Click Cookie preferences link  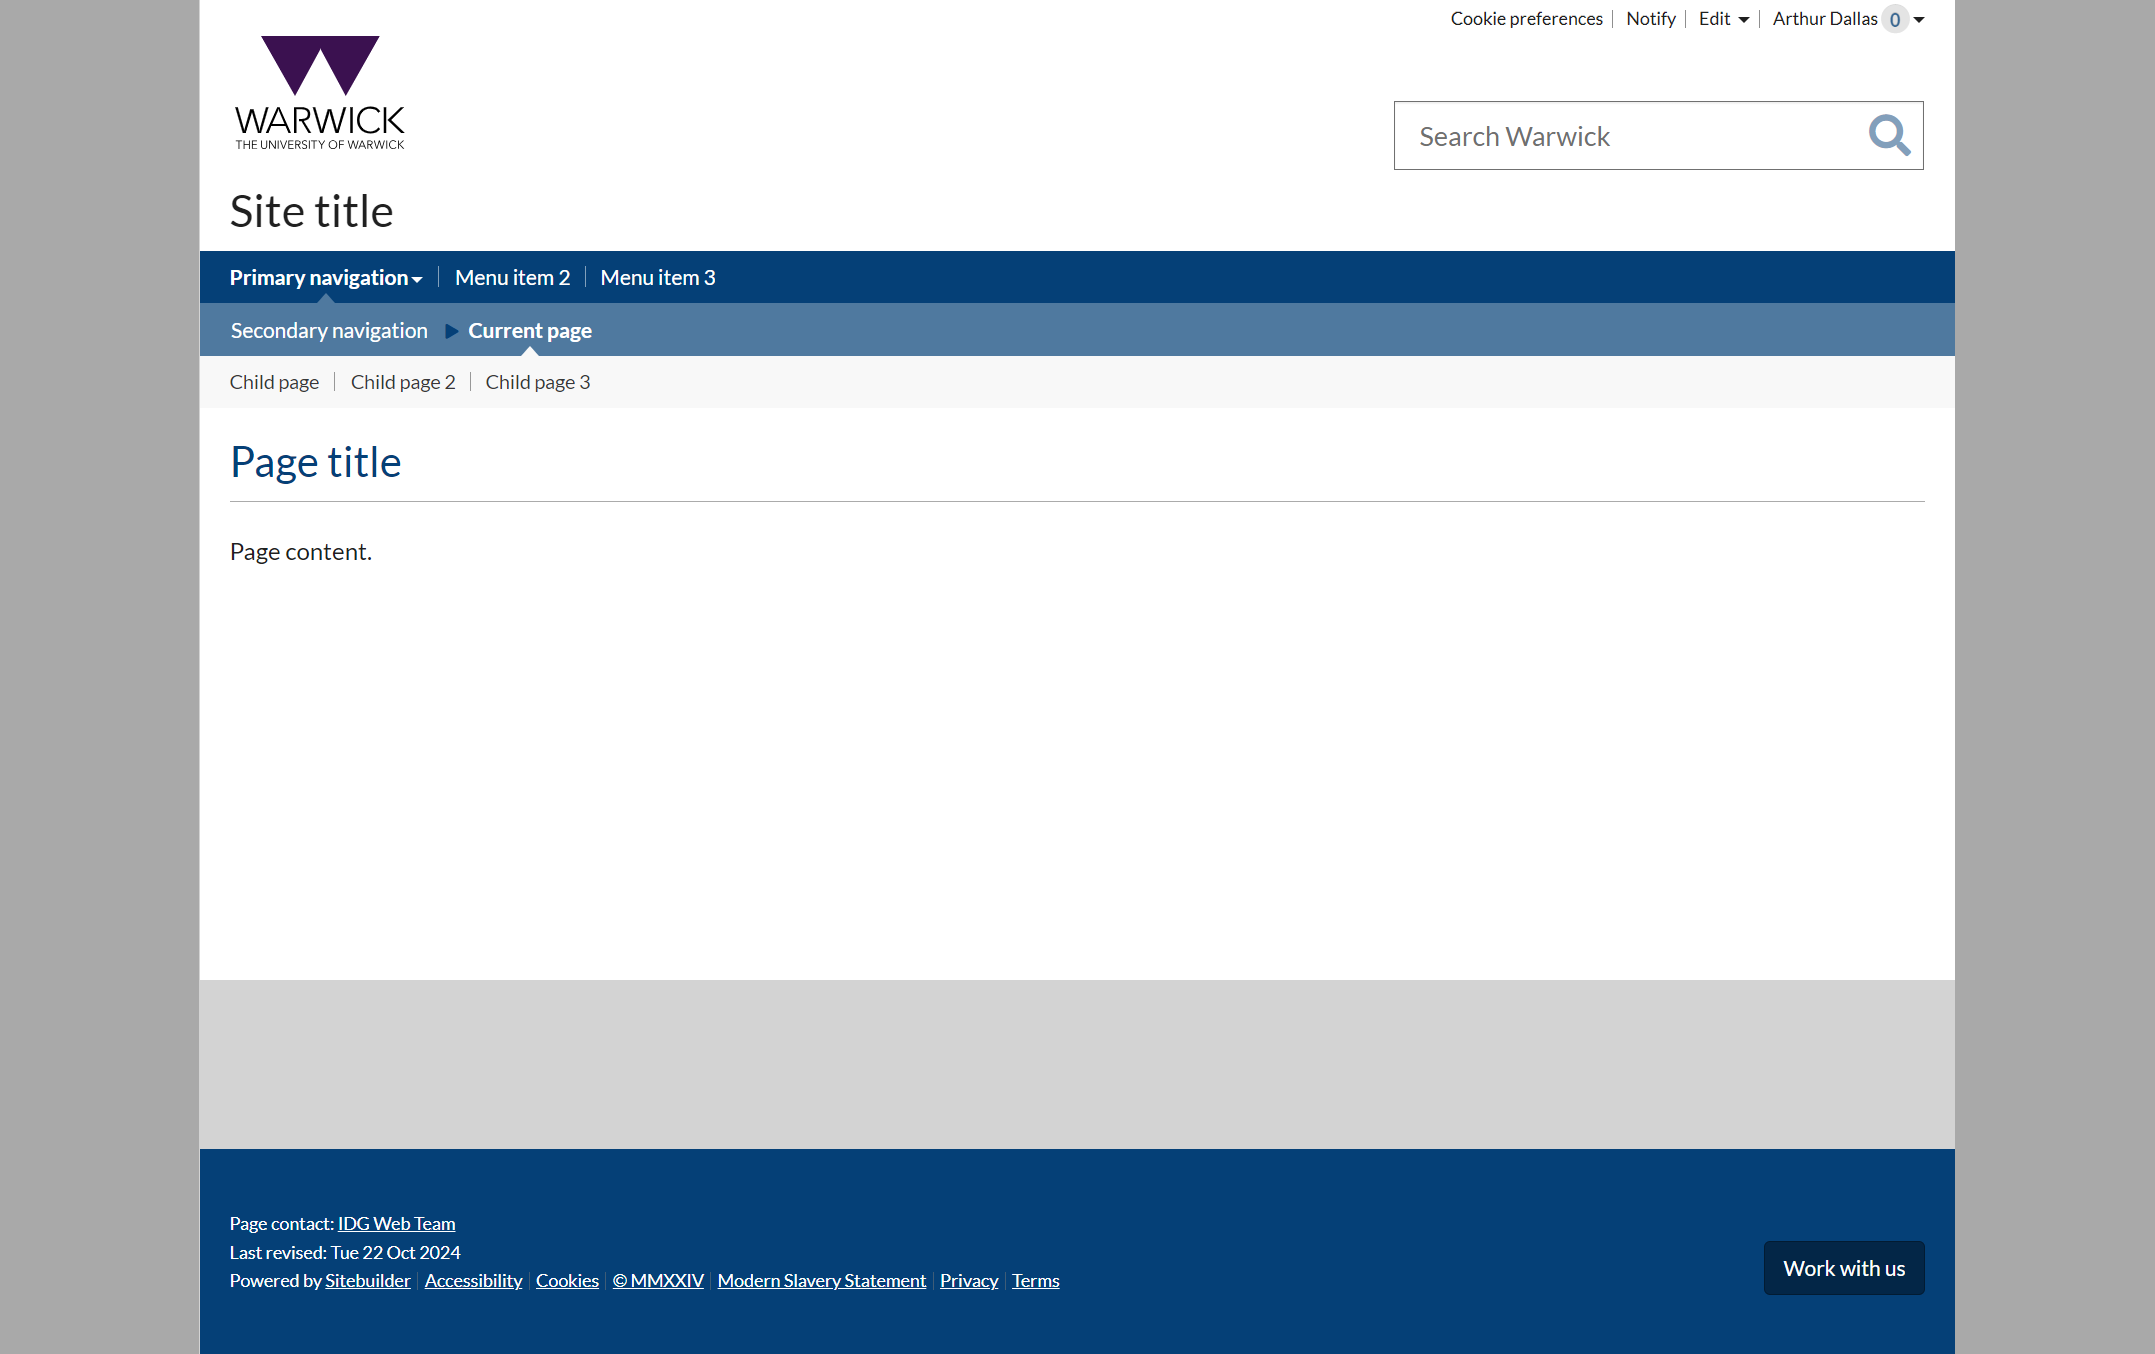pyautogui.click(x=1526, y=19)
